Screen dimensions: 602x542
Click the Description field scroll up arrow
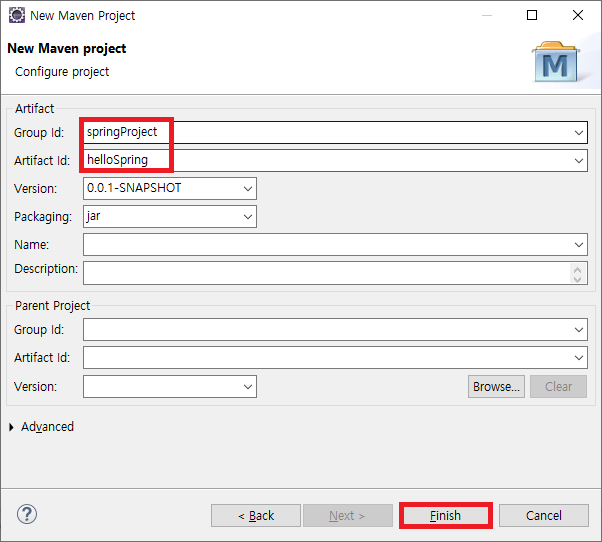577,269
